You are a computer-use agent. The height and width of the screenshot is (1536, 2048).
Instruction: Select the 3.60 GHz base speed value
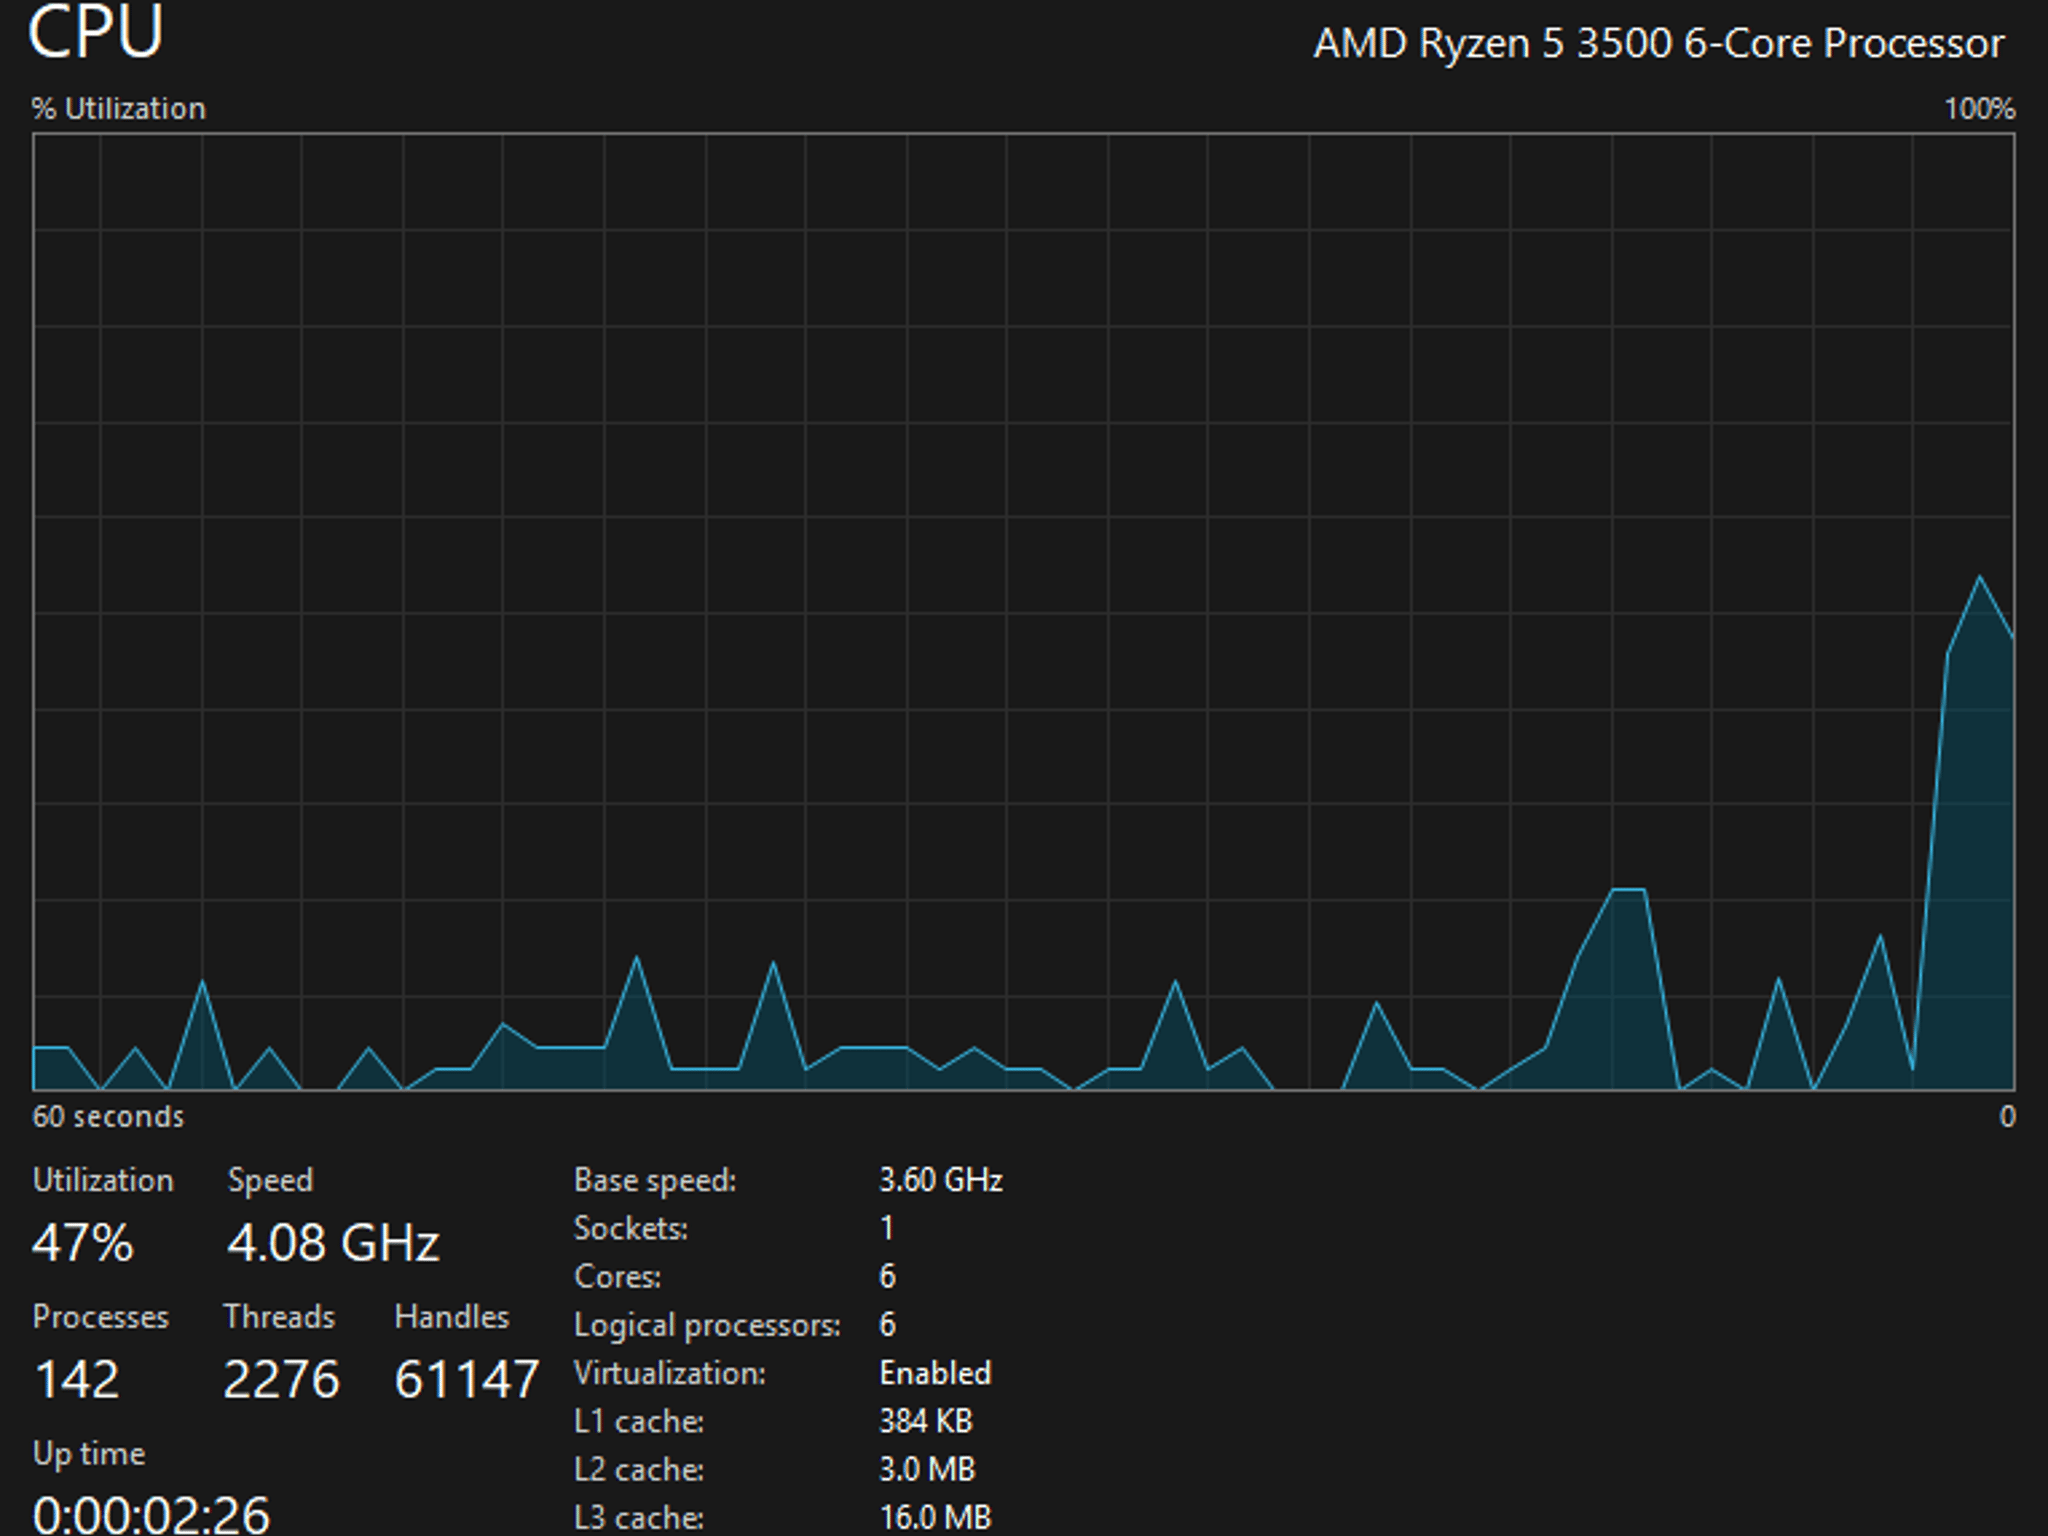[x=941, y=1181]
